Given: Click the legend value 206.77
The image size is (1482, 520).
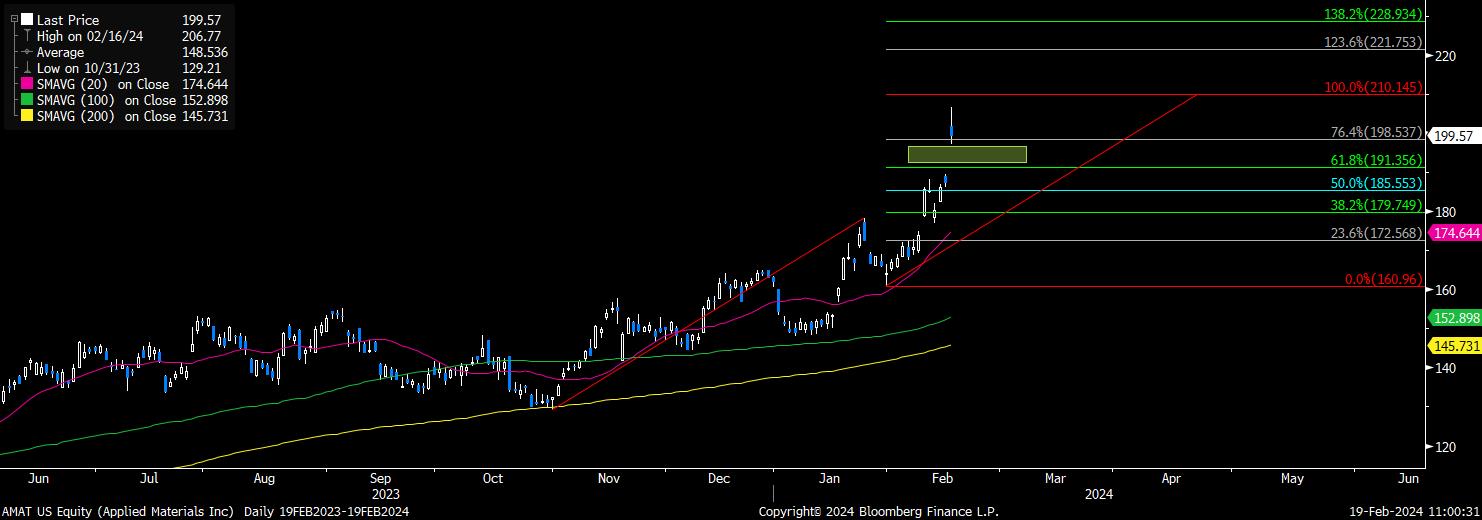Looking at the screenshot, I should tap(201, 36).
